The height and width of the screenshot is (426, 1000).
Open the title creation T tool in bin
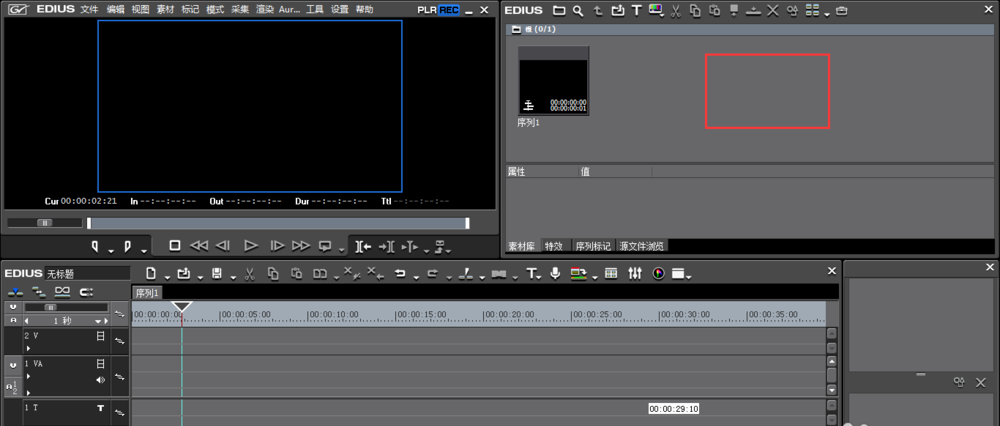point(636,10)
